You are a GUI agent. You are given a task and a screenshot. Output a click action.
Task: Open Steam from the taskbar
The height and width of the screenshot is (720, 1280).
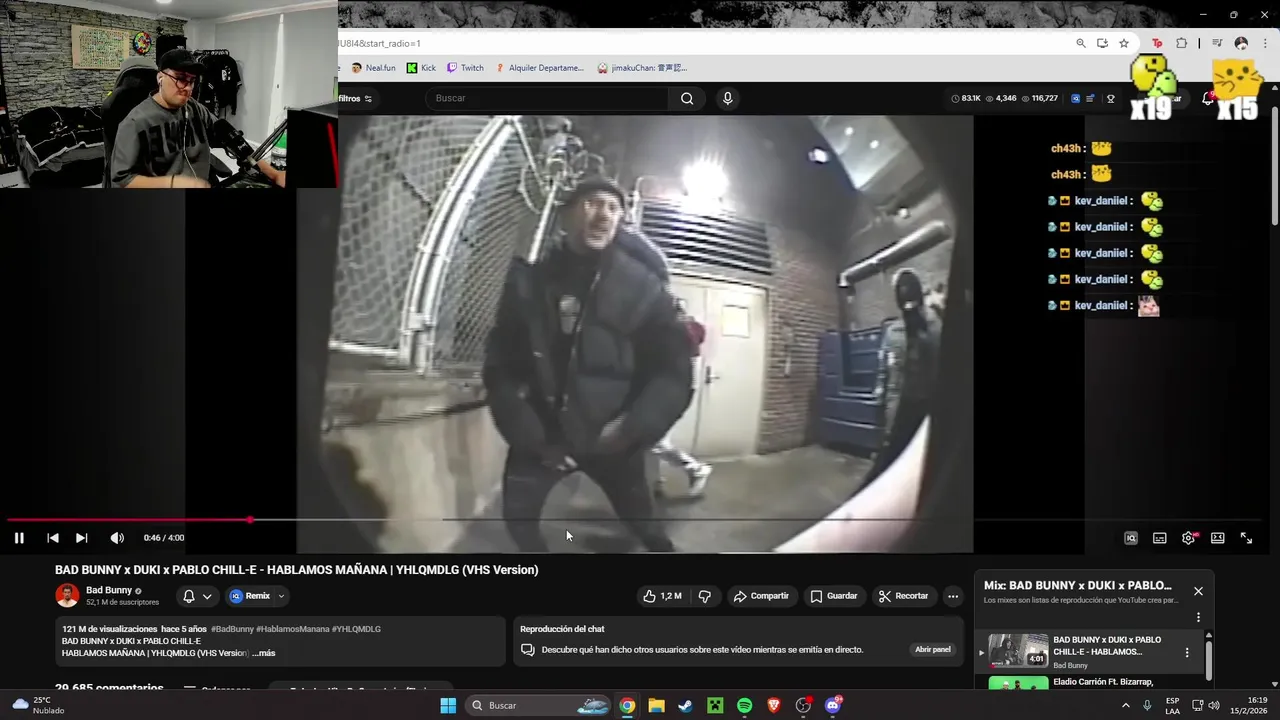[x=685, y=705]
